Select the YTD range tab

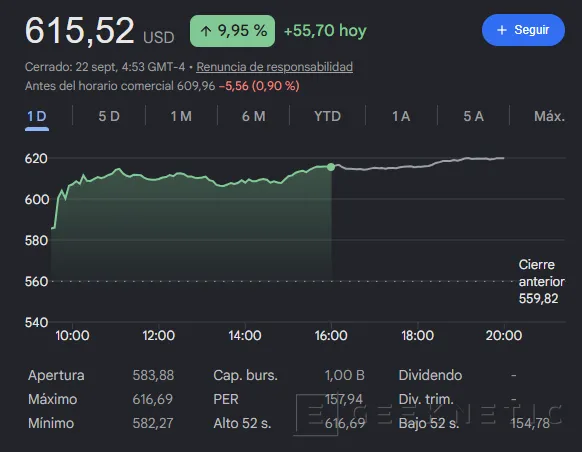(327, 117)
